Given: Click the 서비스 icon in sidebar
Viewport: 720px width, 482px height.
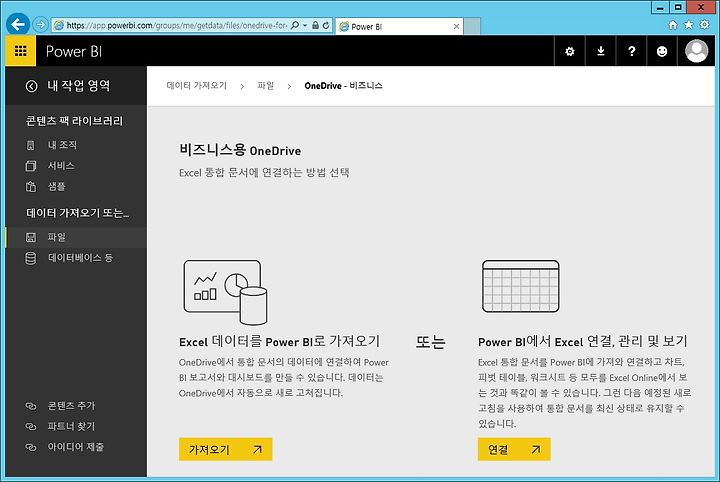Looking at the screenshot, I should tap(31, 166).
